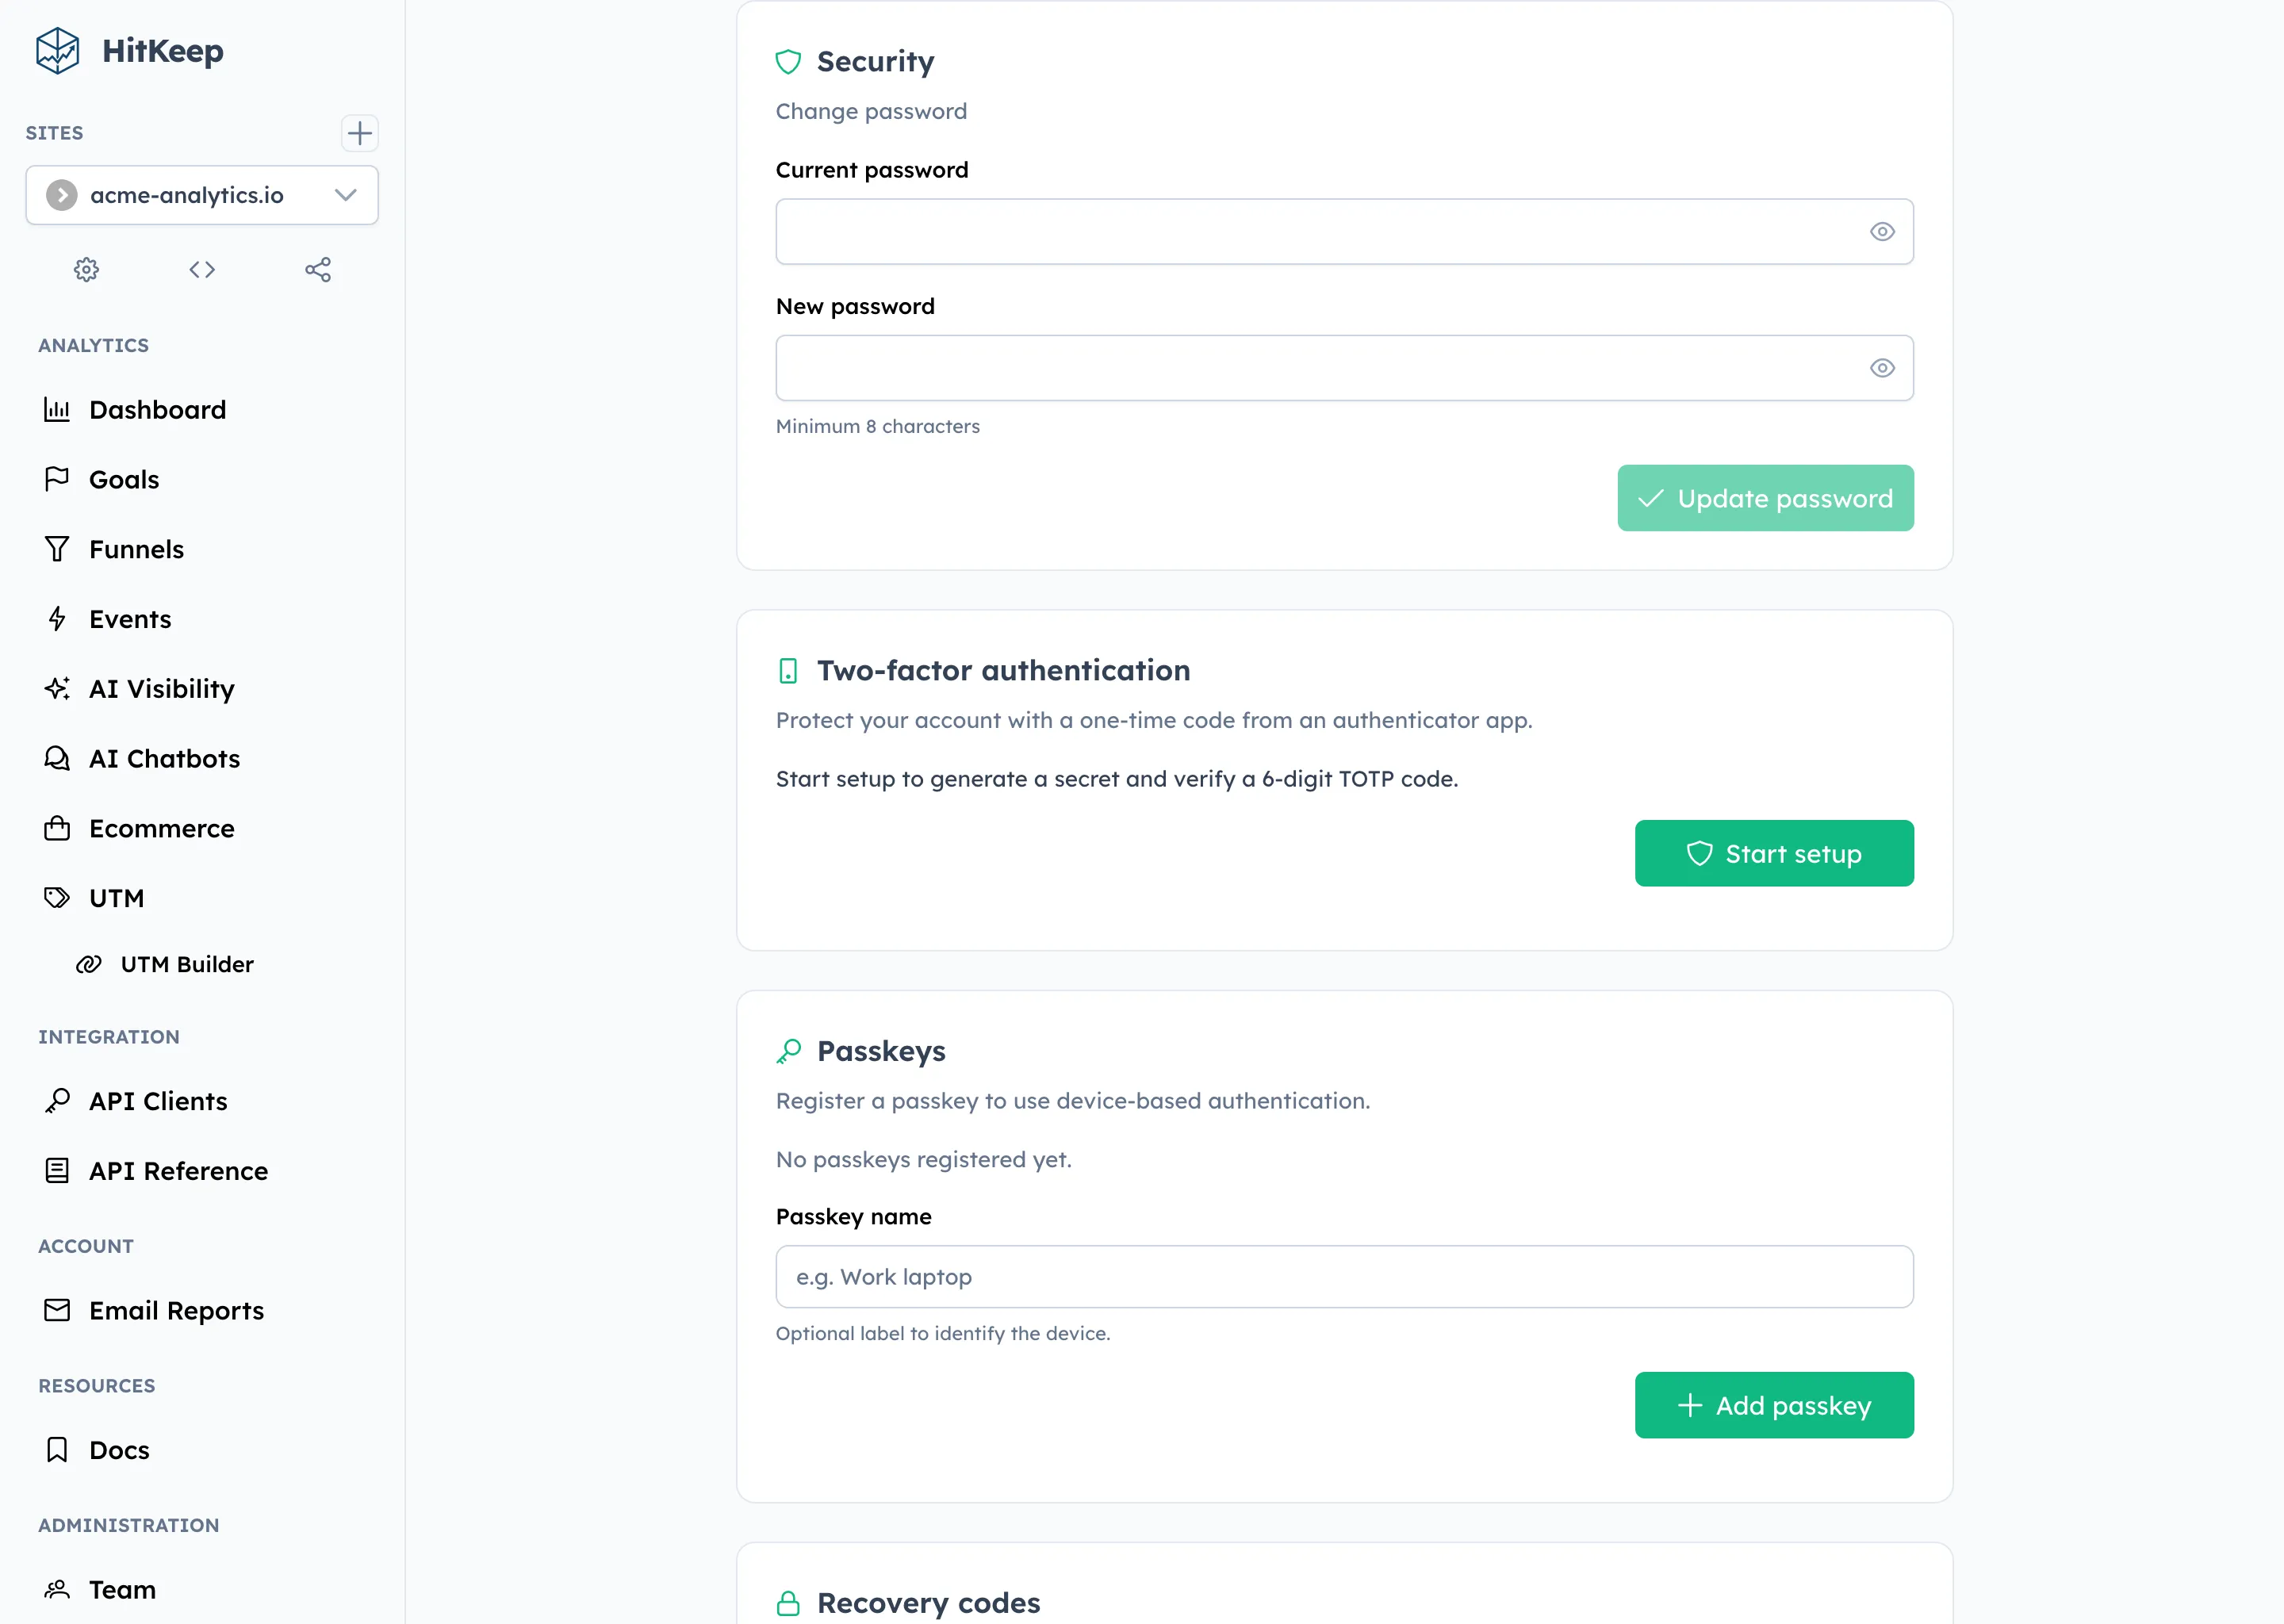Open Docs via the bookmark icon
This screenshot has height=1624, width=2284.
pyautogui.click(x=57, y=1449)
